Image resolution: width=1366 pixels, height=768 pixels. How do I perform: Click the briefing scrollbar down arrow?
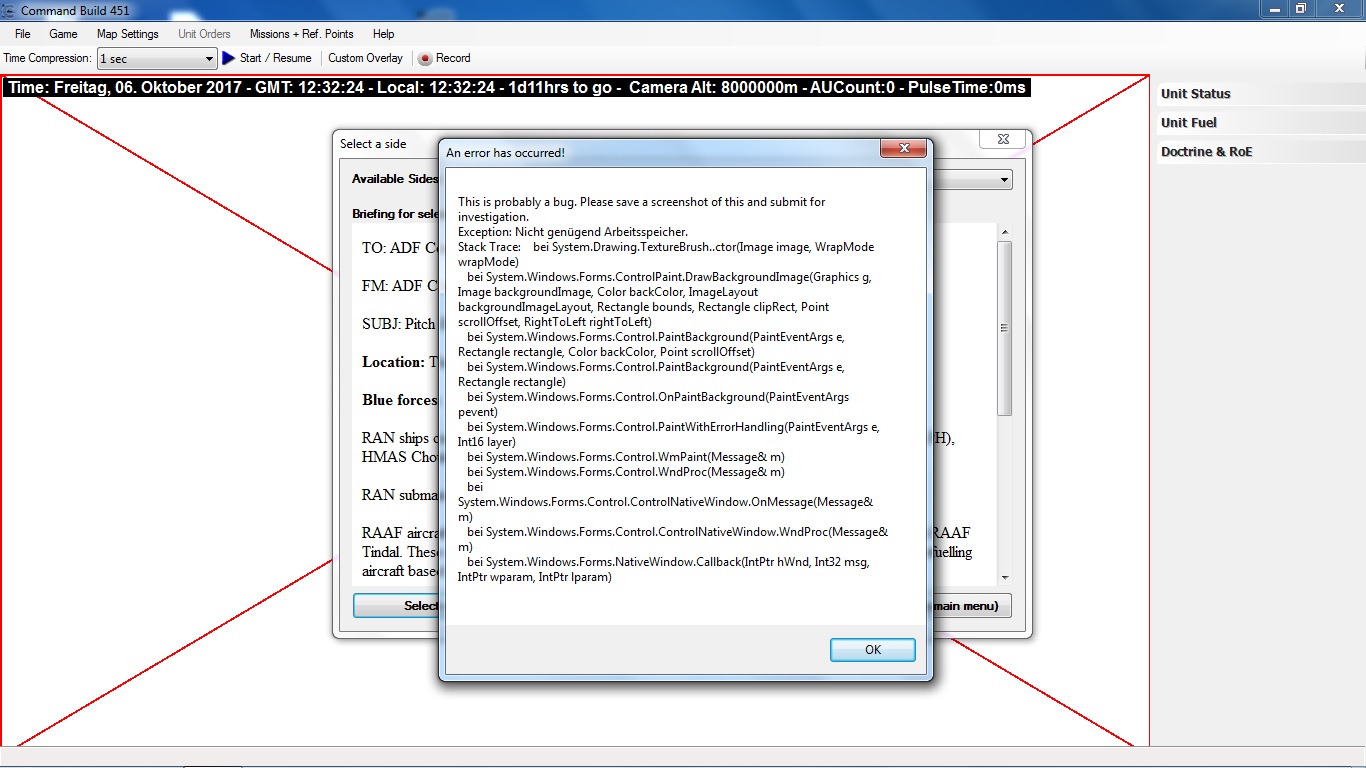tap(1004, 577)
